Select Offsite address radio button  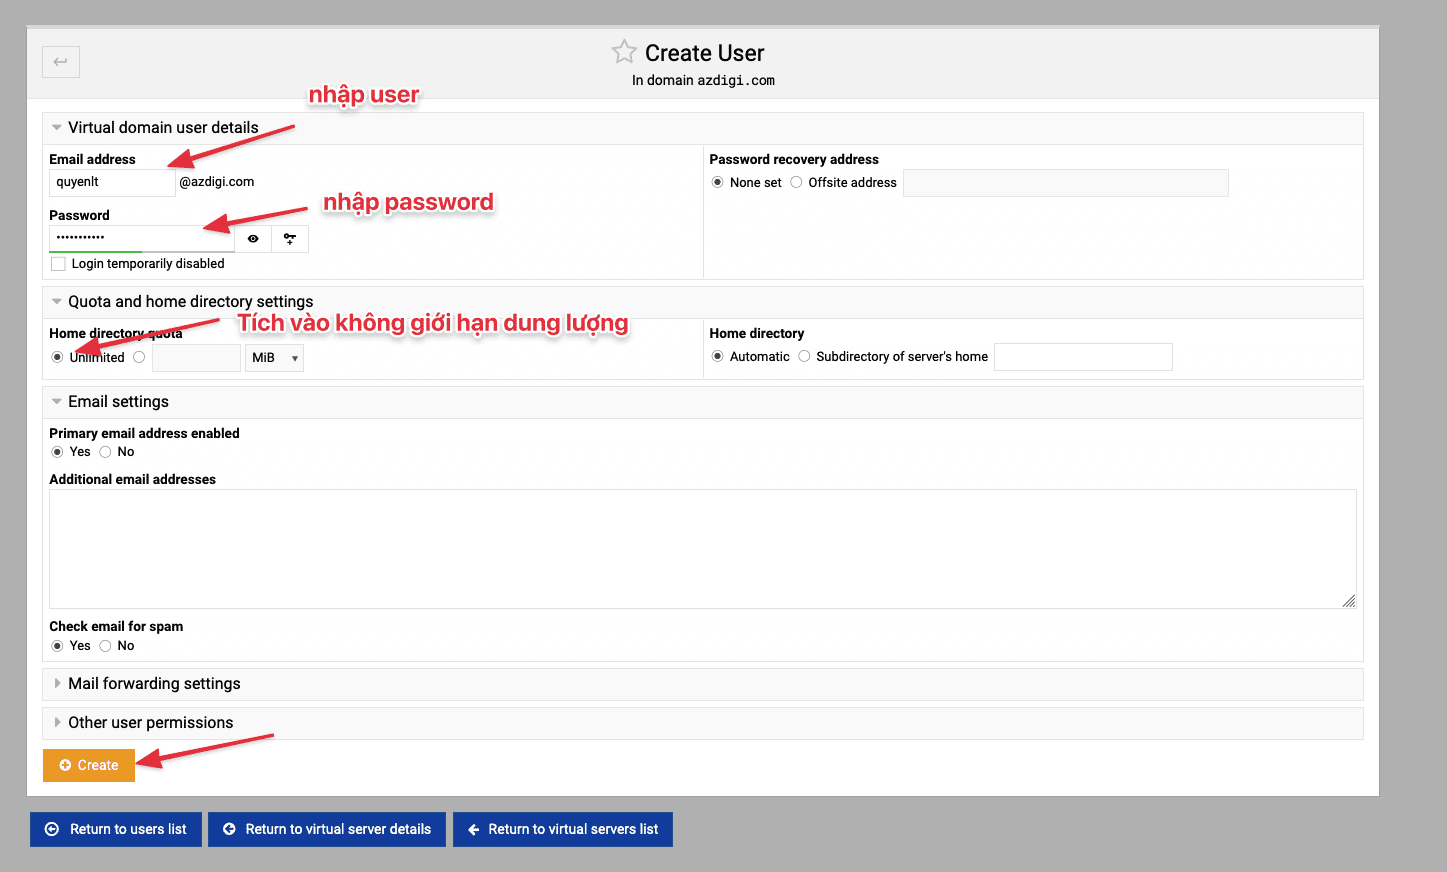pyautogui.click(x=796, y=182)
